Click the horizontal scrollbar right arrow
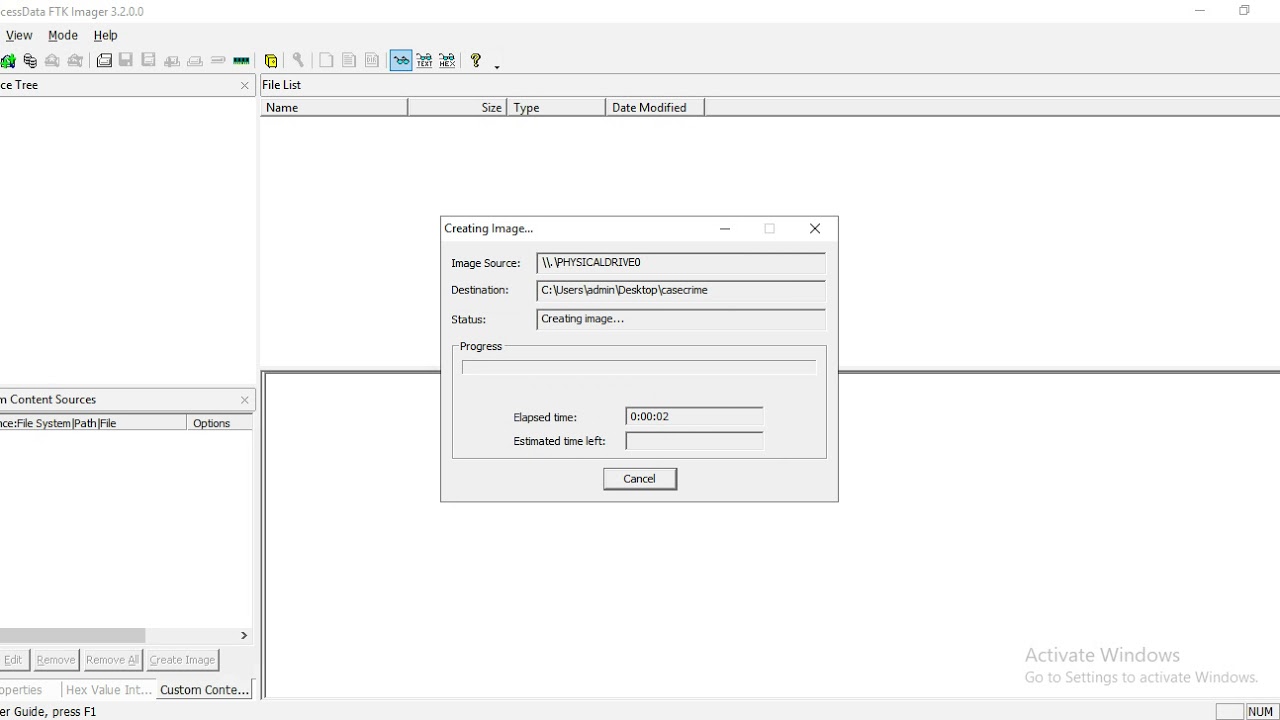1280x720 pixels. (244, 636)
